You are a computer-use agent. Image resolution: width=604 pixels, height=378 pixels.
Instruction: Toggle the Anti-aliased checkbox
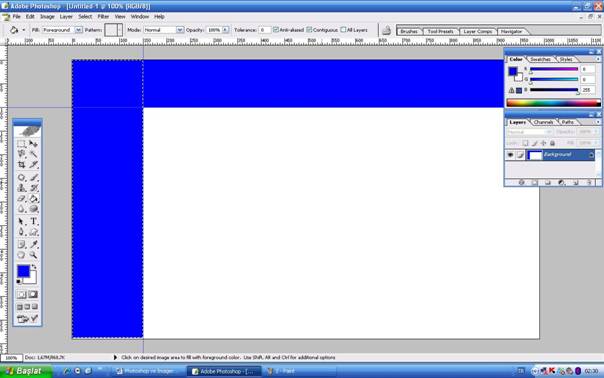click(x=276, y=30)
